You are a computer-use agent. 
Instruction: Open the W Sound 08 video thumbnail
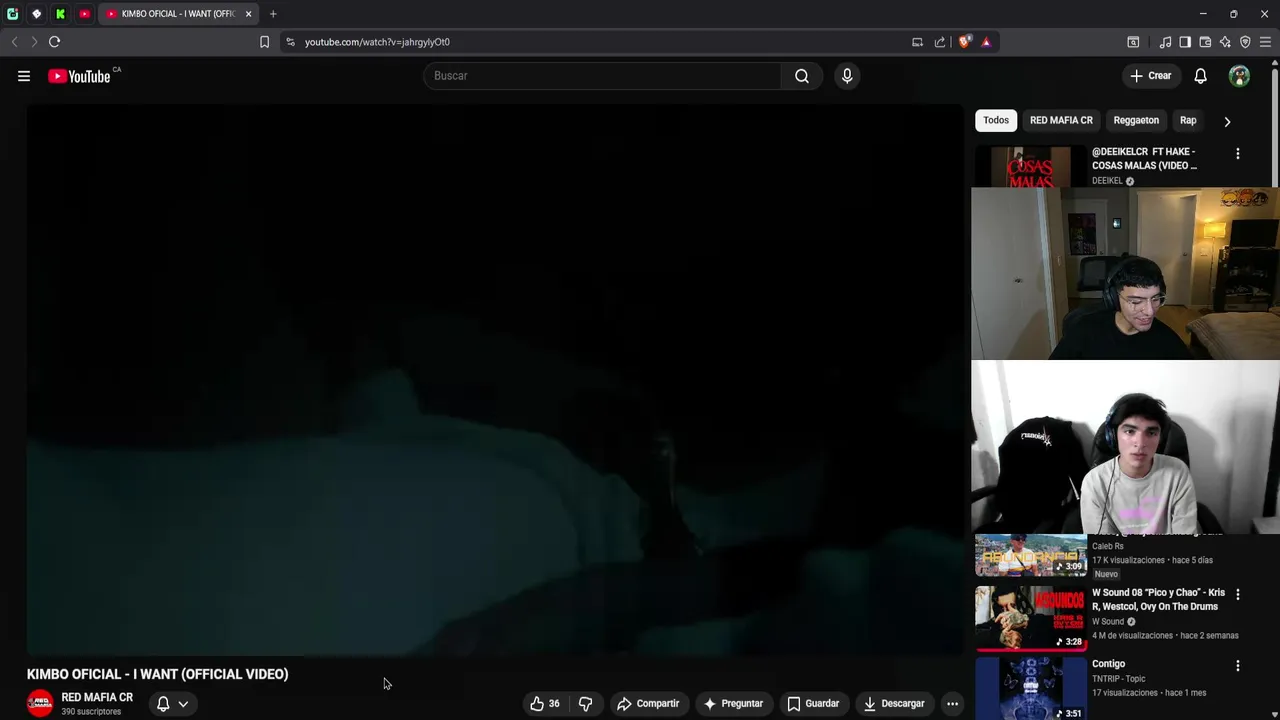(x=1031, y=617)
